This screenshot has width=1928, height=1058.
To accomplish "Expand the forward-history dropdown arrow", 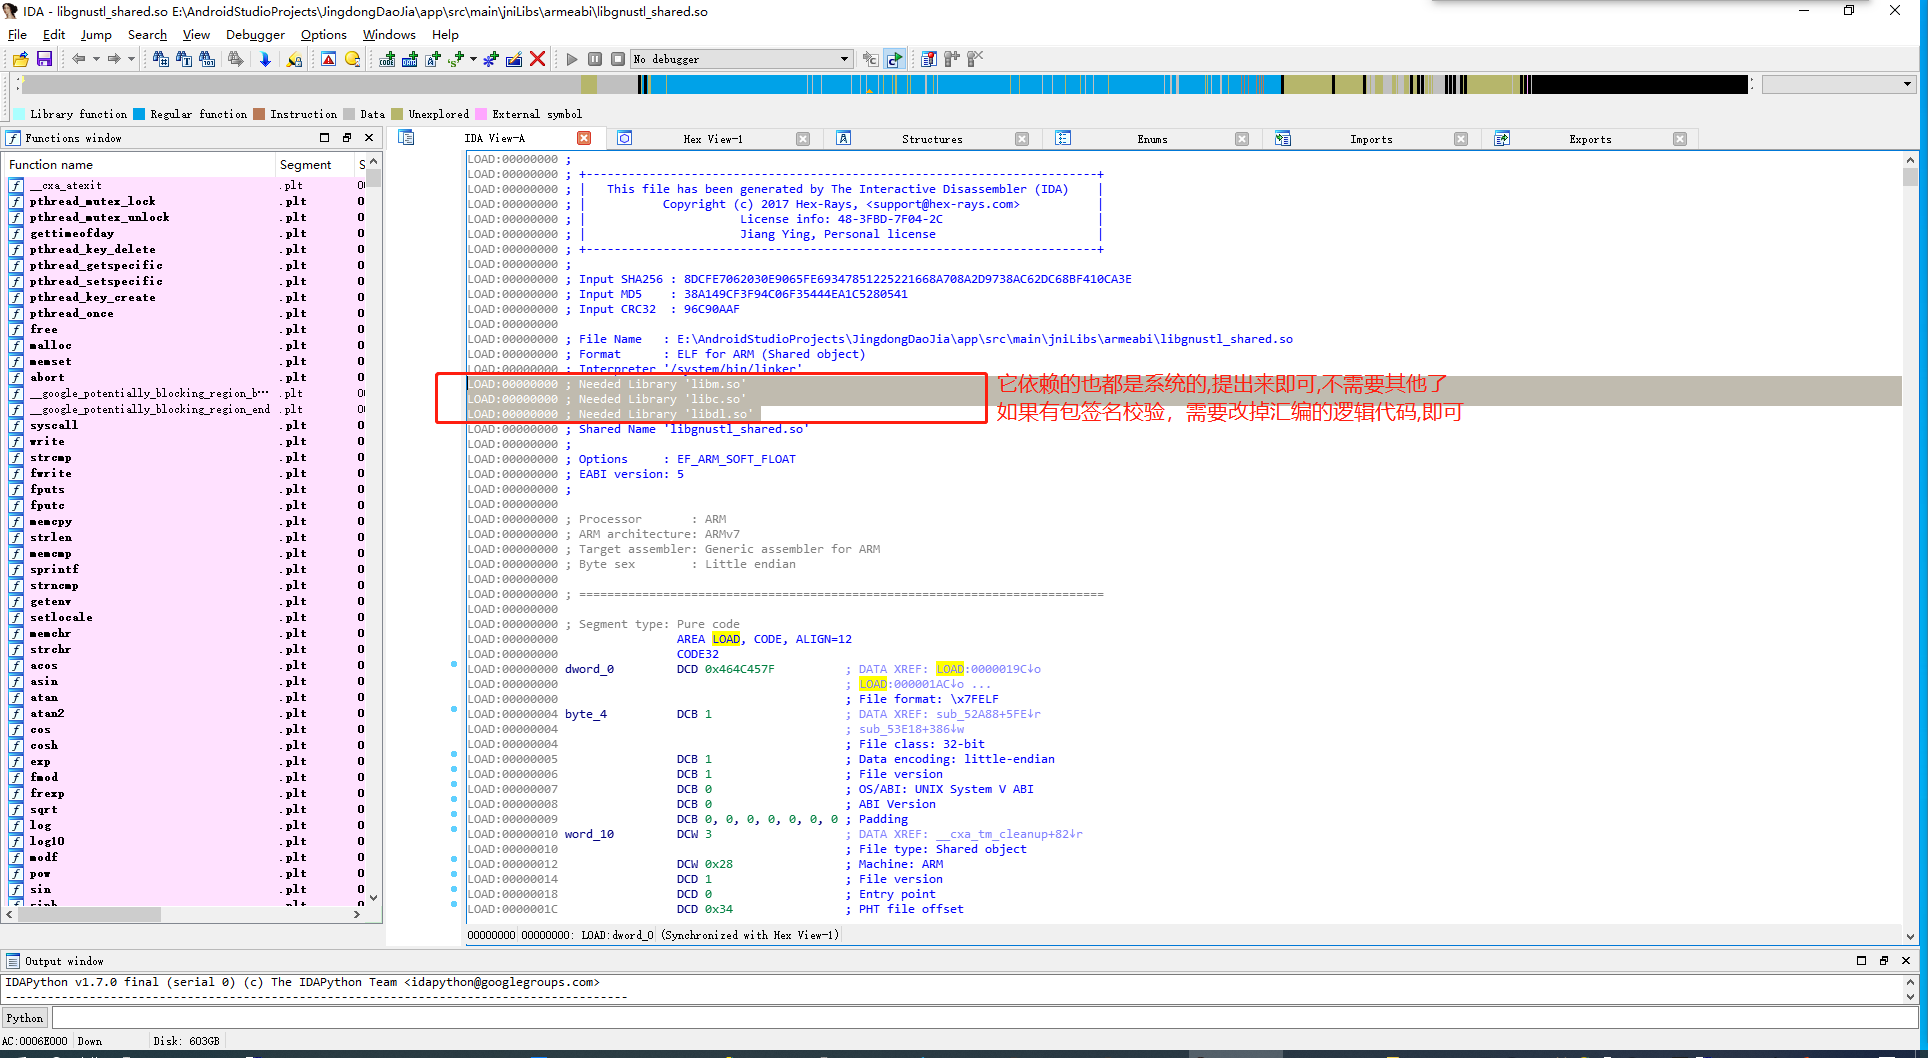I will tap(131, 59).
